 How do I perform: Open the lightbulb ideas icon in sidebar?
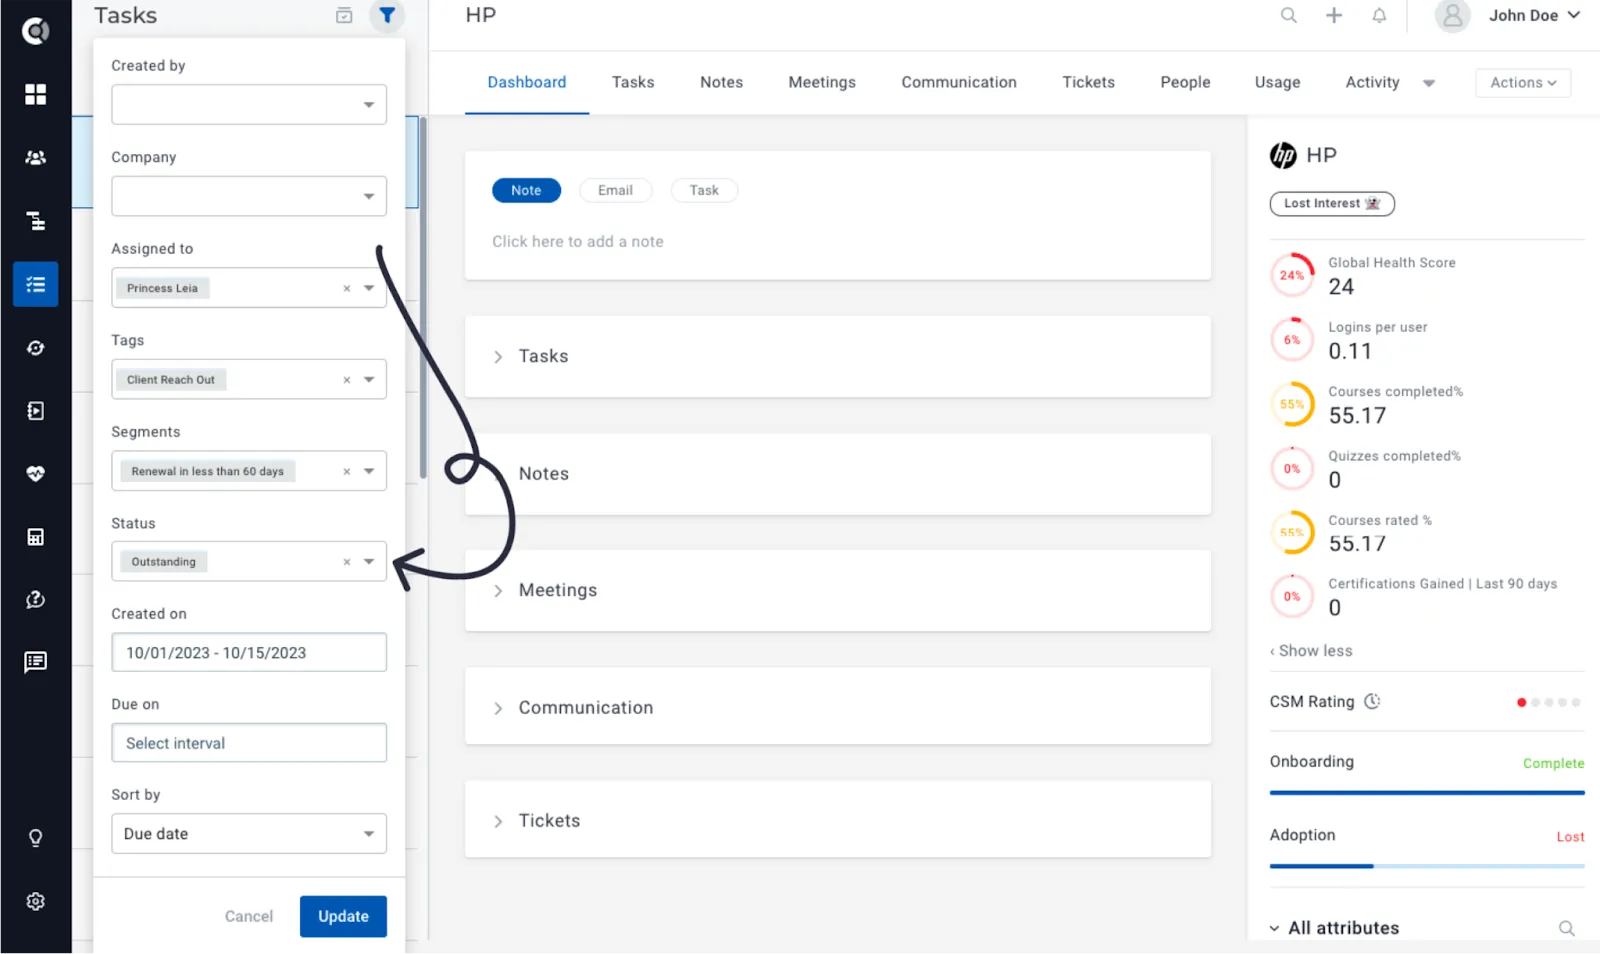coord(36,838)
